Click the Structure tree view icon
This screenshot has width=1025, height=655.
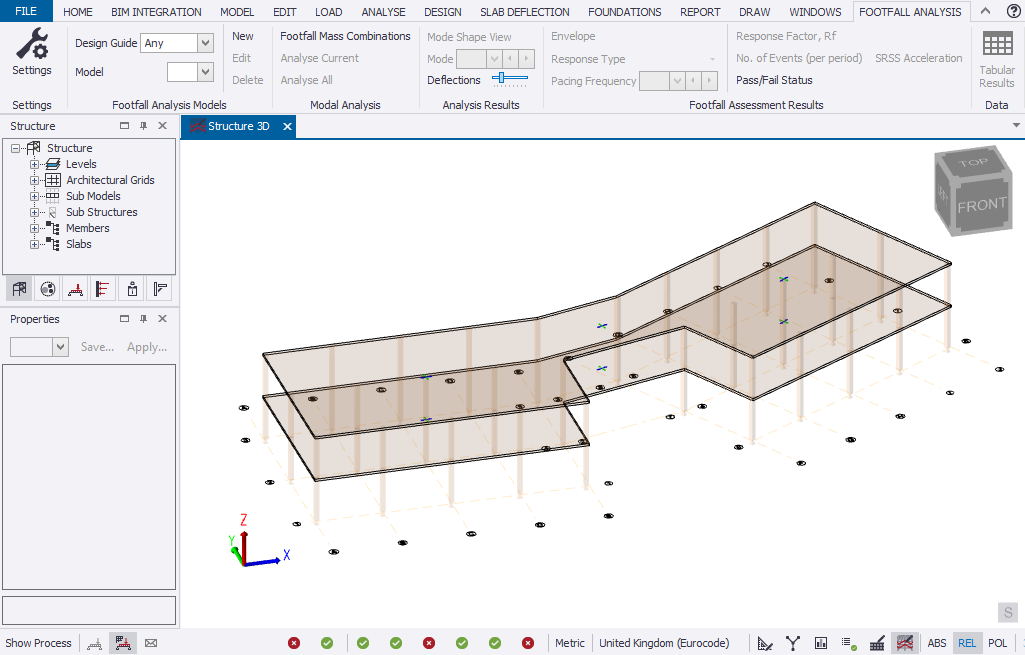[18, 290]
